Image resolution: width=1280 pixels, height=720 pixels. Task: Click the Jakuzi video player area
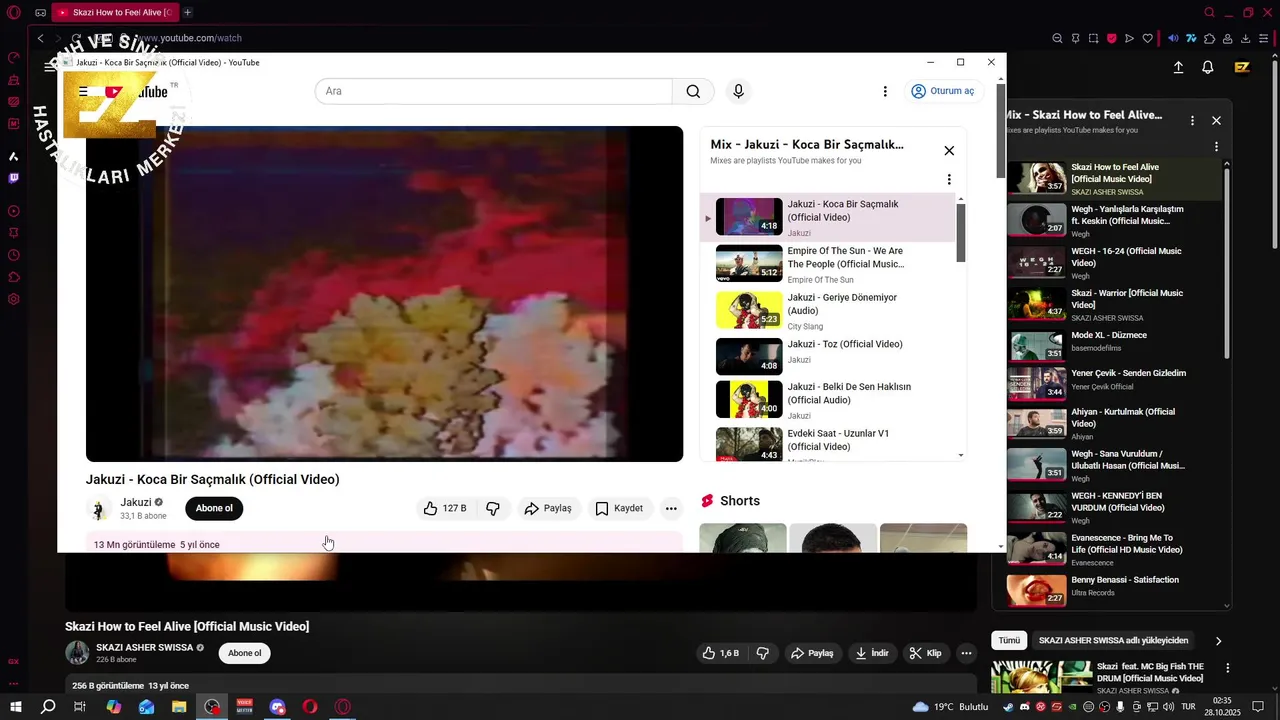click(x=384, y=293)
